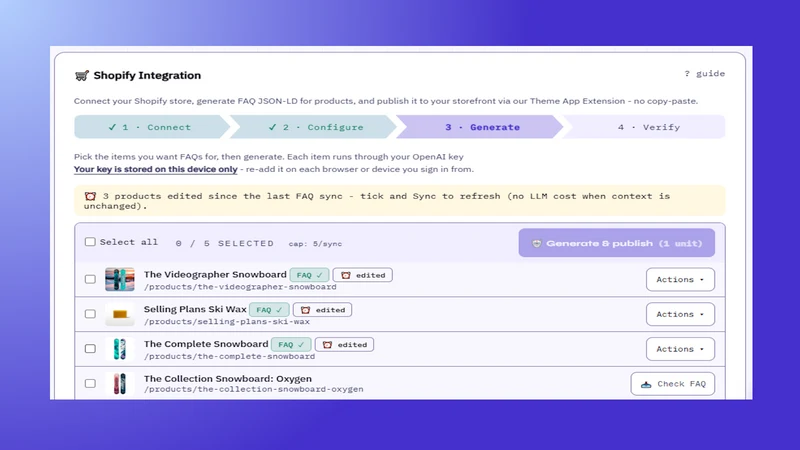Click edited badge on Selling Plans Ski Wax
Viewport: 800px width, 450px height.
[x=322, y=310]
